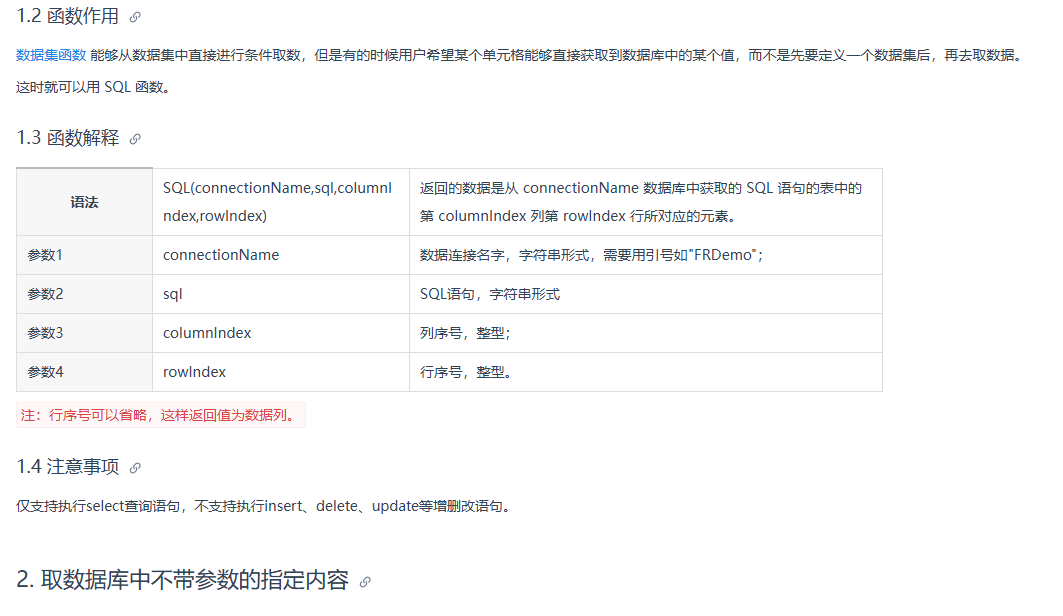Click the columnIndex parameter cell

281,333
